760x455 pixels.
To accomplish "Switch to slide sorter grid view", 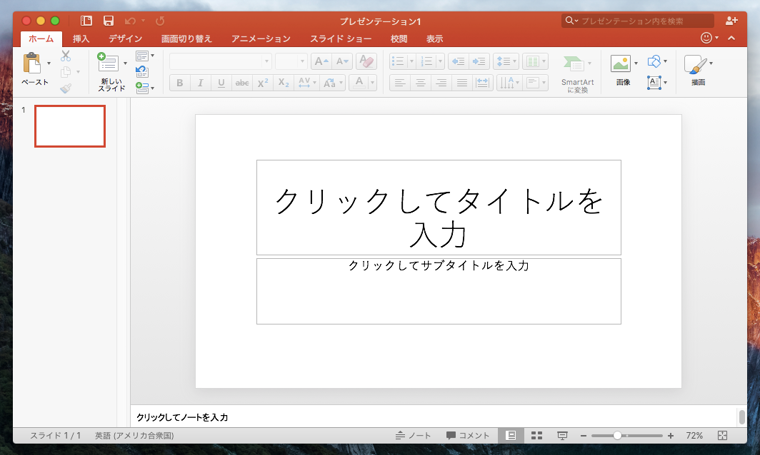I will tap(537, 436).
